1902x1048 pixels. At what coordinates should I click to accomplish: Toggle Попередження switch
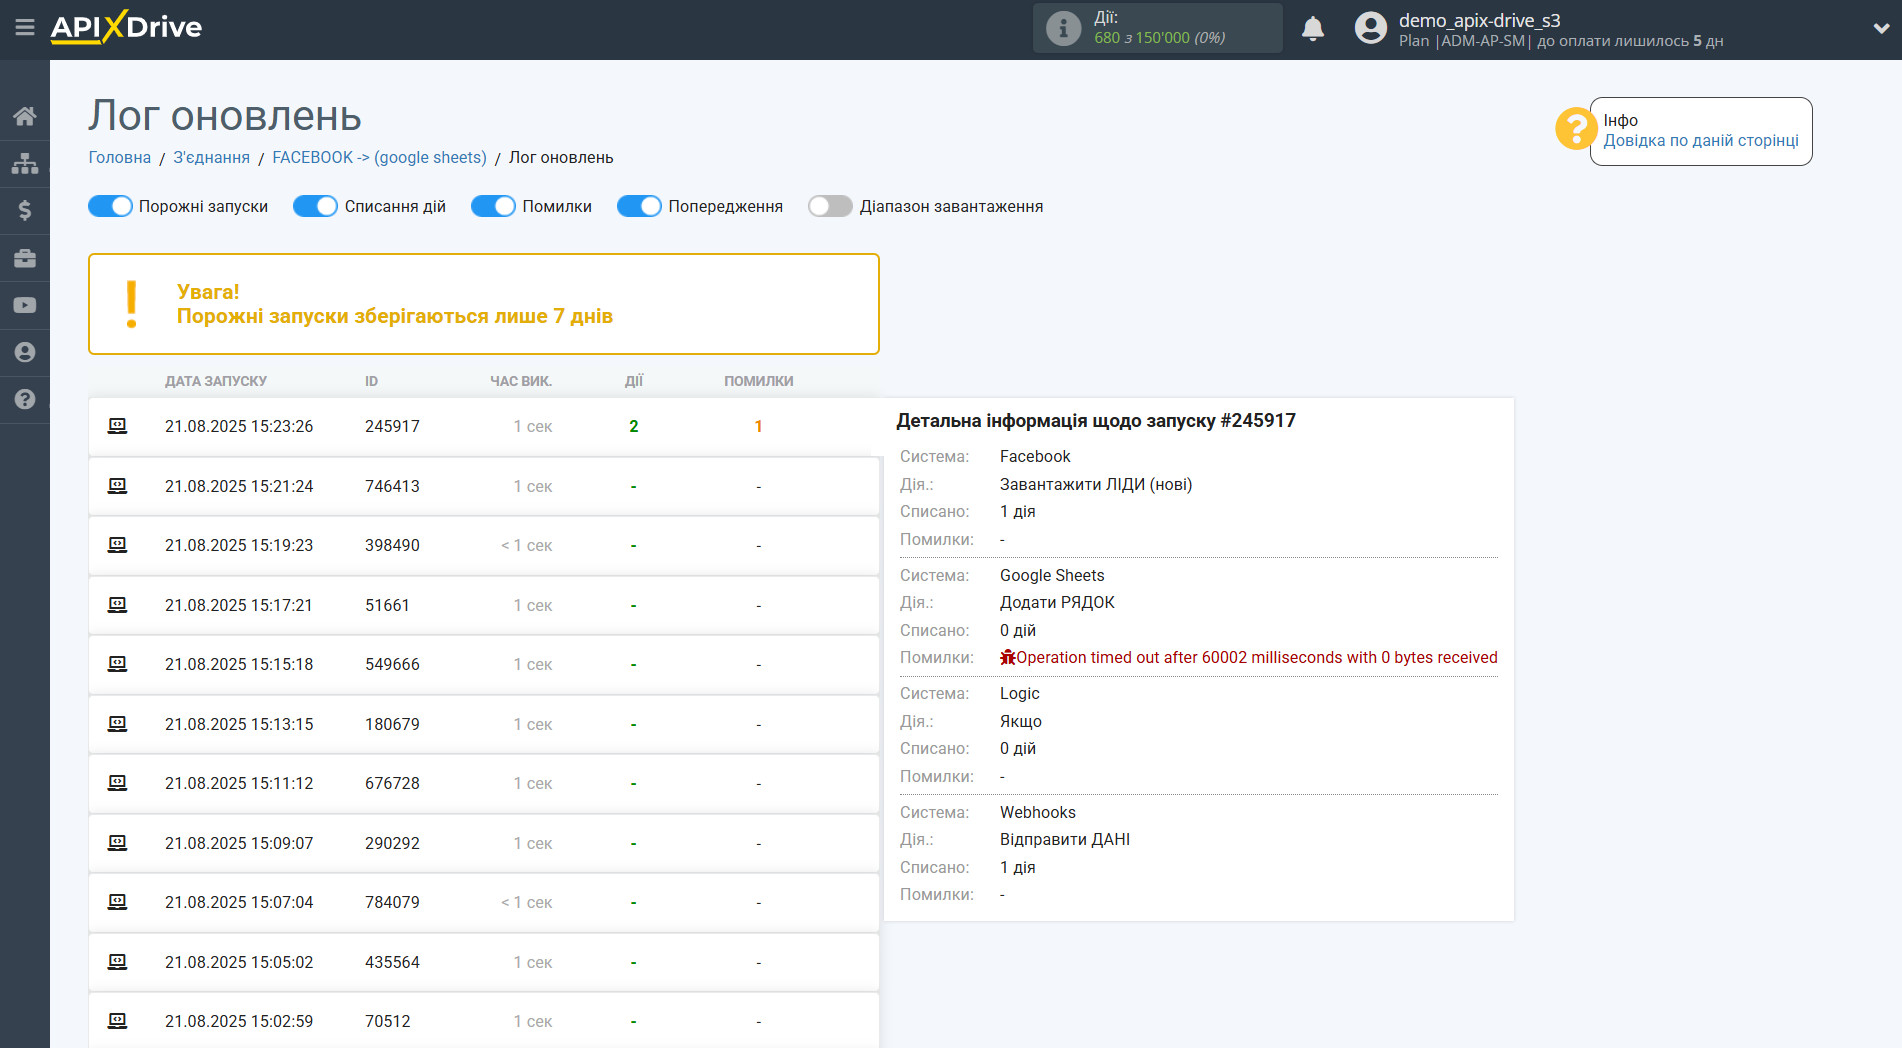pyautogui.click(x=639, y=206)
